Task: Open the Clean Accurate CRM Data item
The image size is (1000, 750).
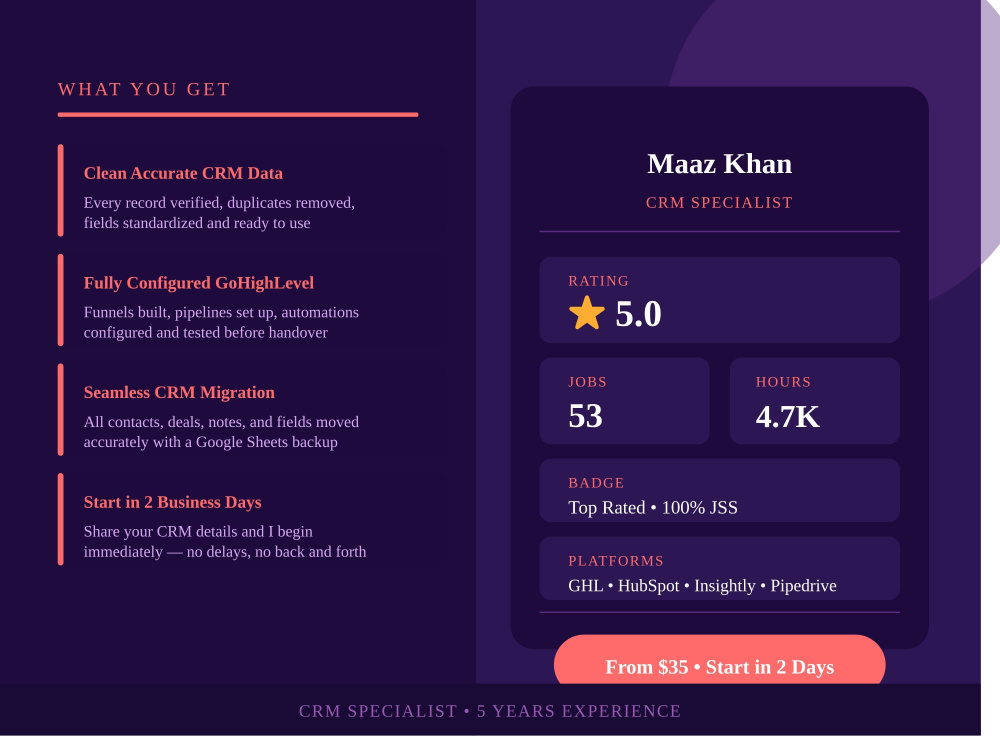Action: 252,191
